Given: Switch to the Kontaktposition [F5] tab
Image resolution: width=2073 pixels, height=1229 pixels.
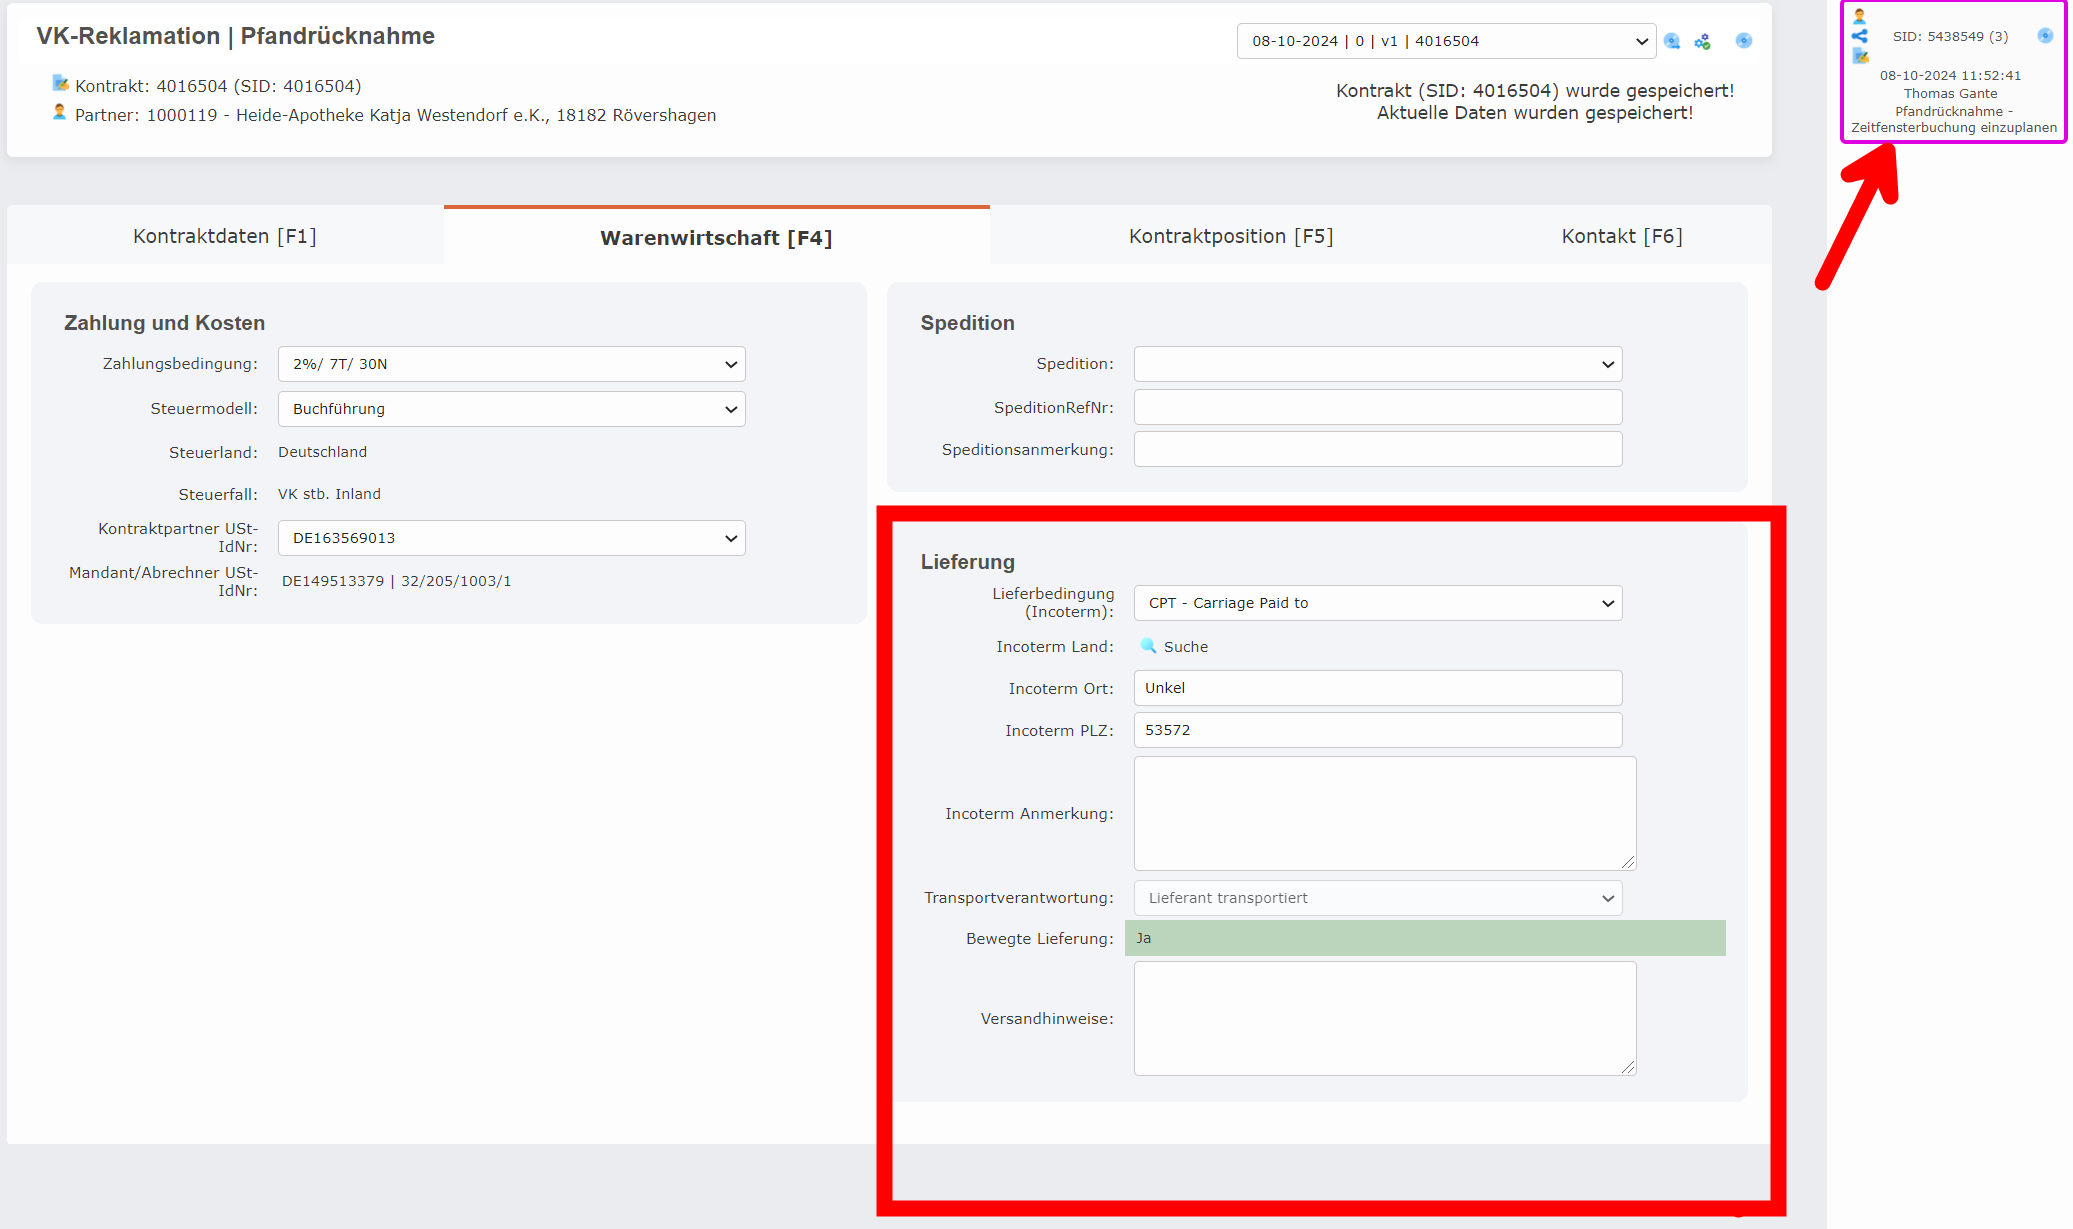Looking at the screenshot, I should [1230, 236].
